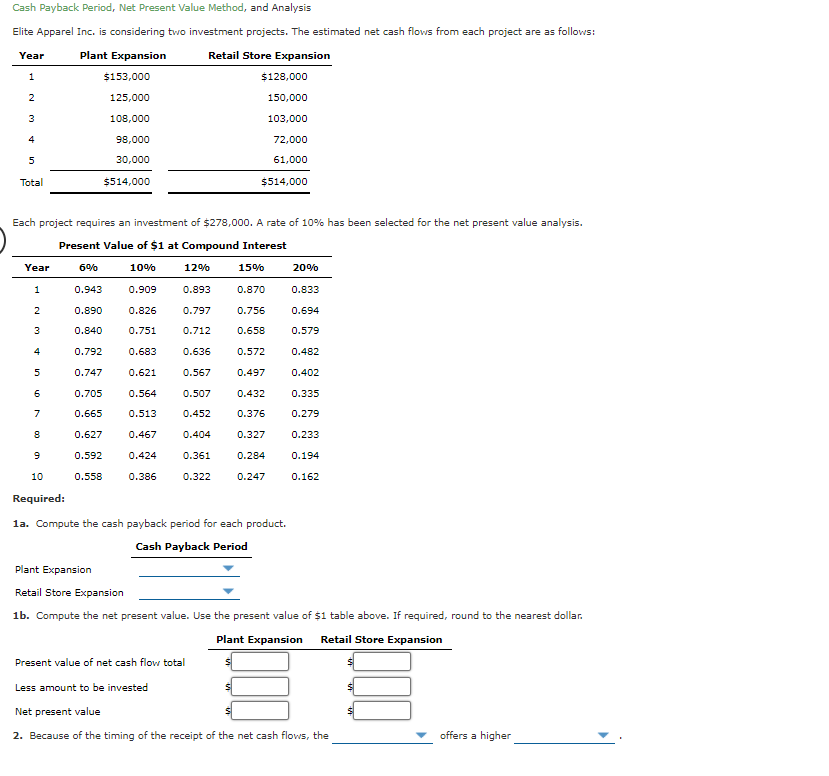Open the 'offers a higher' answer dropdown
The width and height of the screenshot is (829, 776).
point(604,735)
